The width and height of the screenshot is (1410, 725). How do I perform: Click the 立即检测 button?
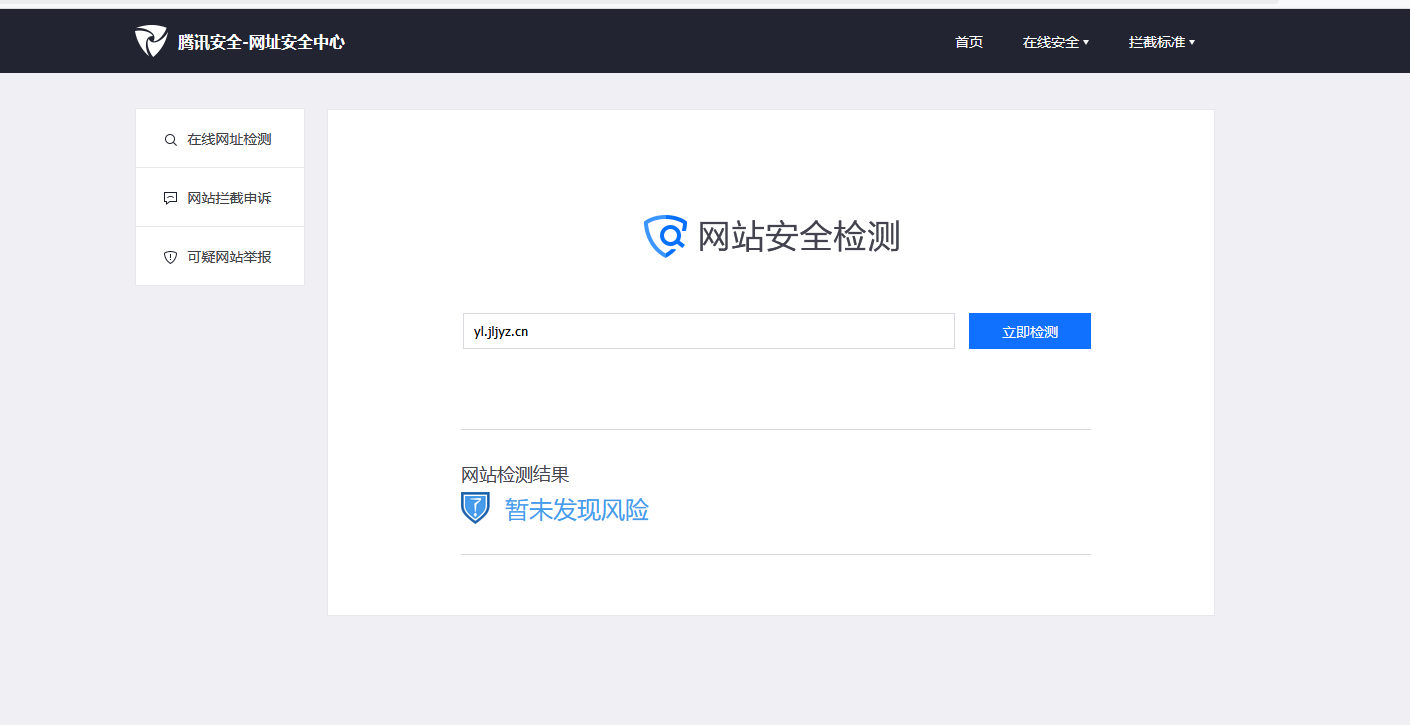(x=1030, y=331)
